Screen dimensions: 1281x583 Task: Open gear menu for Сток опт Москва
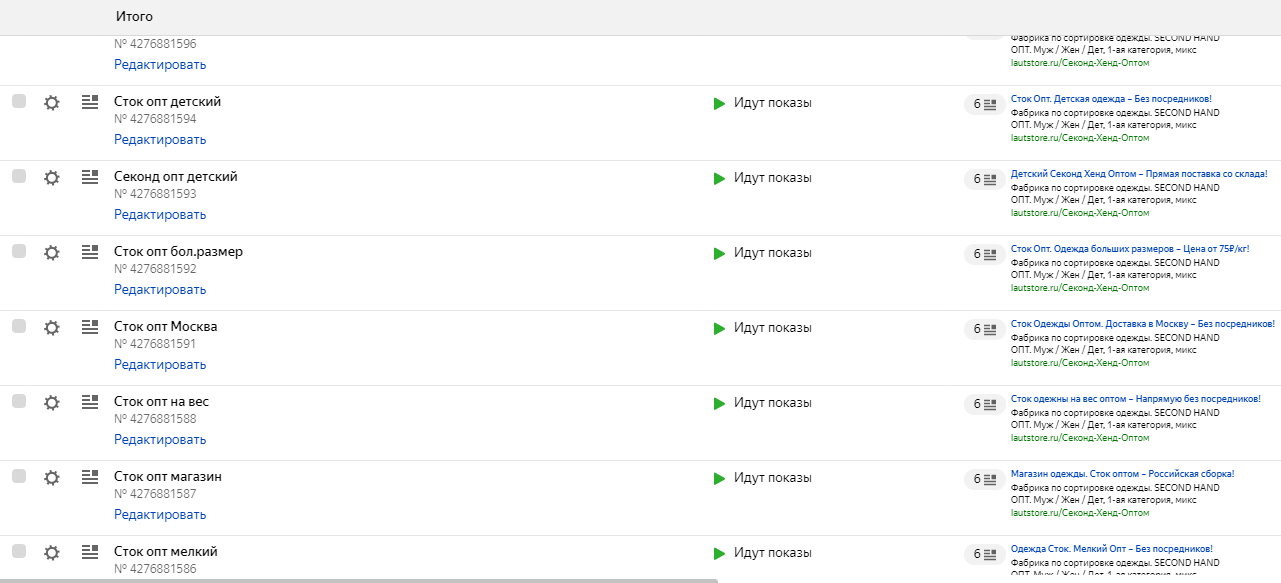pyautogui.click(x=52, y=327)
